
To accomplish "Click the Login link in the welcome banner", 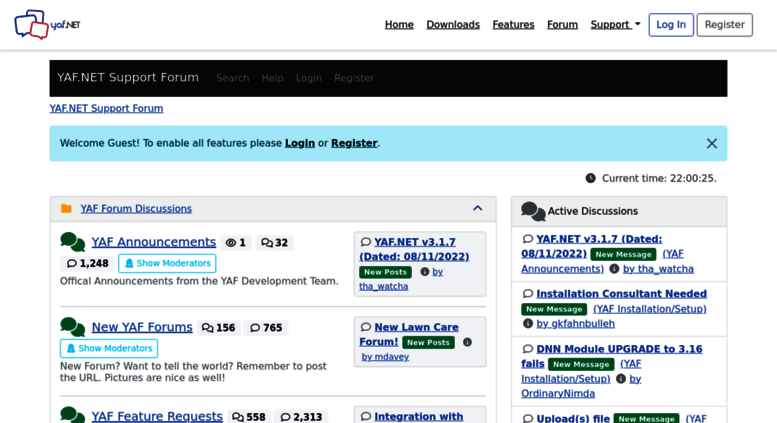I will (300, 143).
